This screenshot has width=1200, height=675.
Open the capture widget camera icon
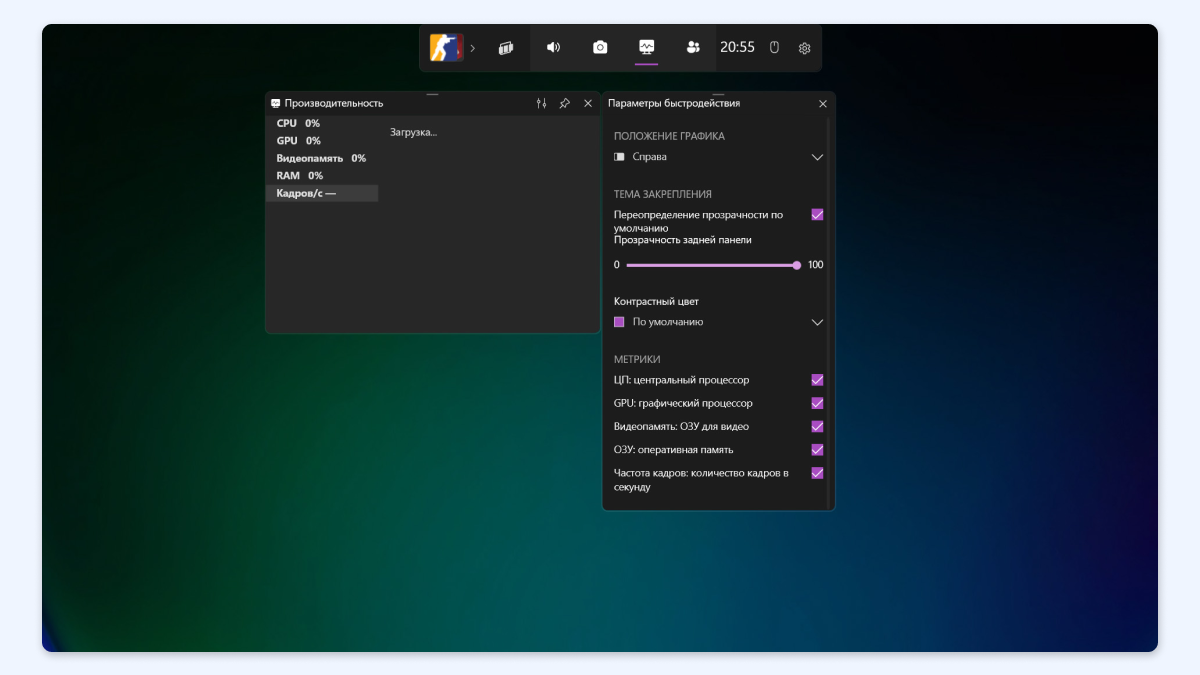pos(600,47)
